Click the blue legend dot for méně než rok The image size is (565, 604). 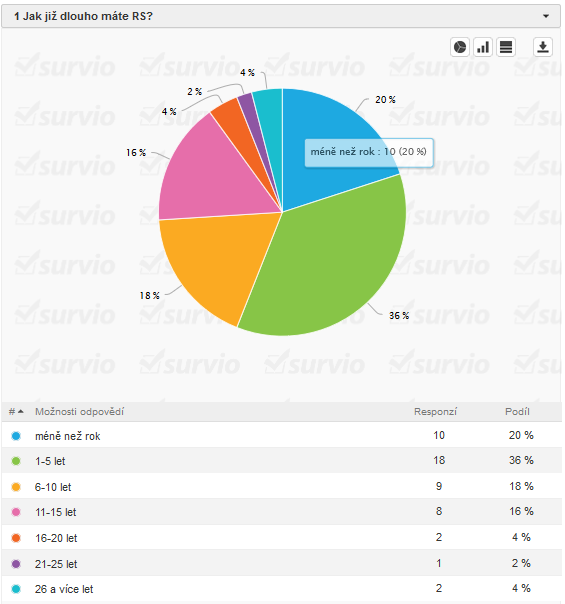point(16,436)
